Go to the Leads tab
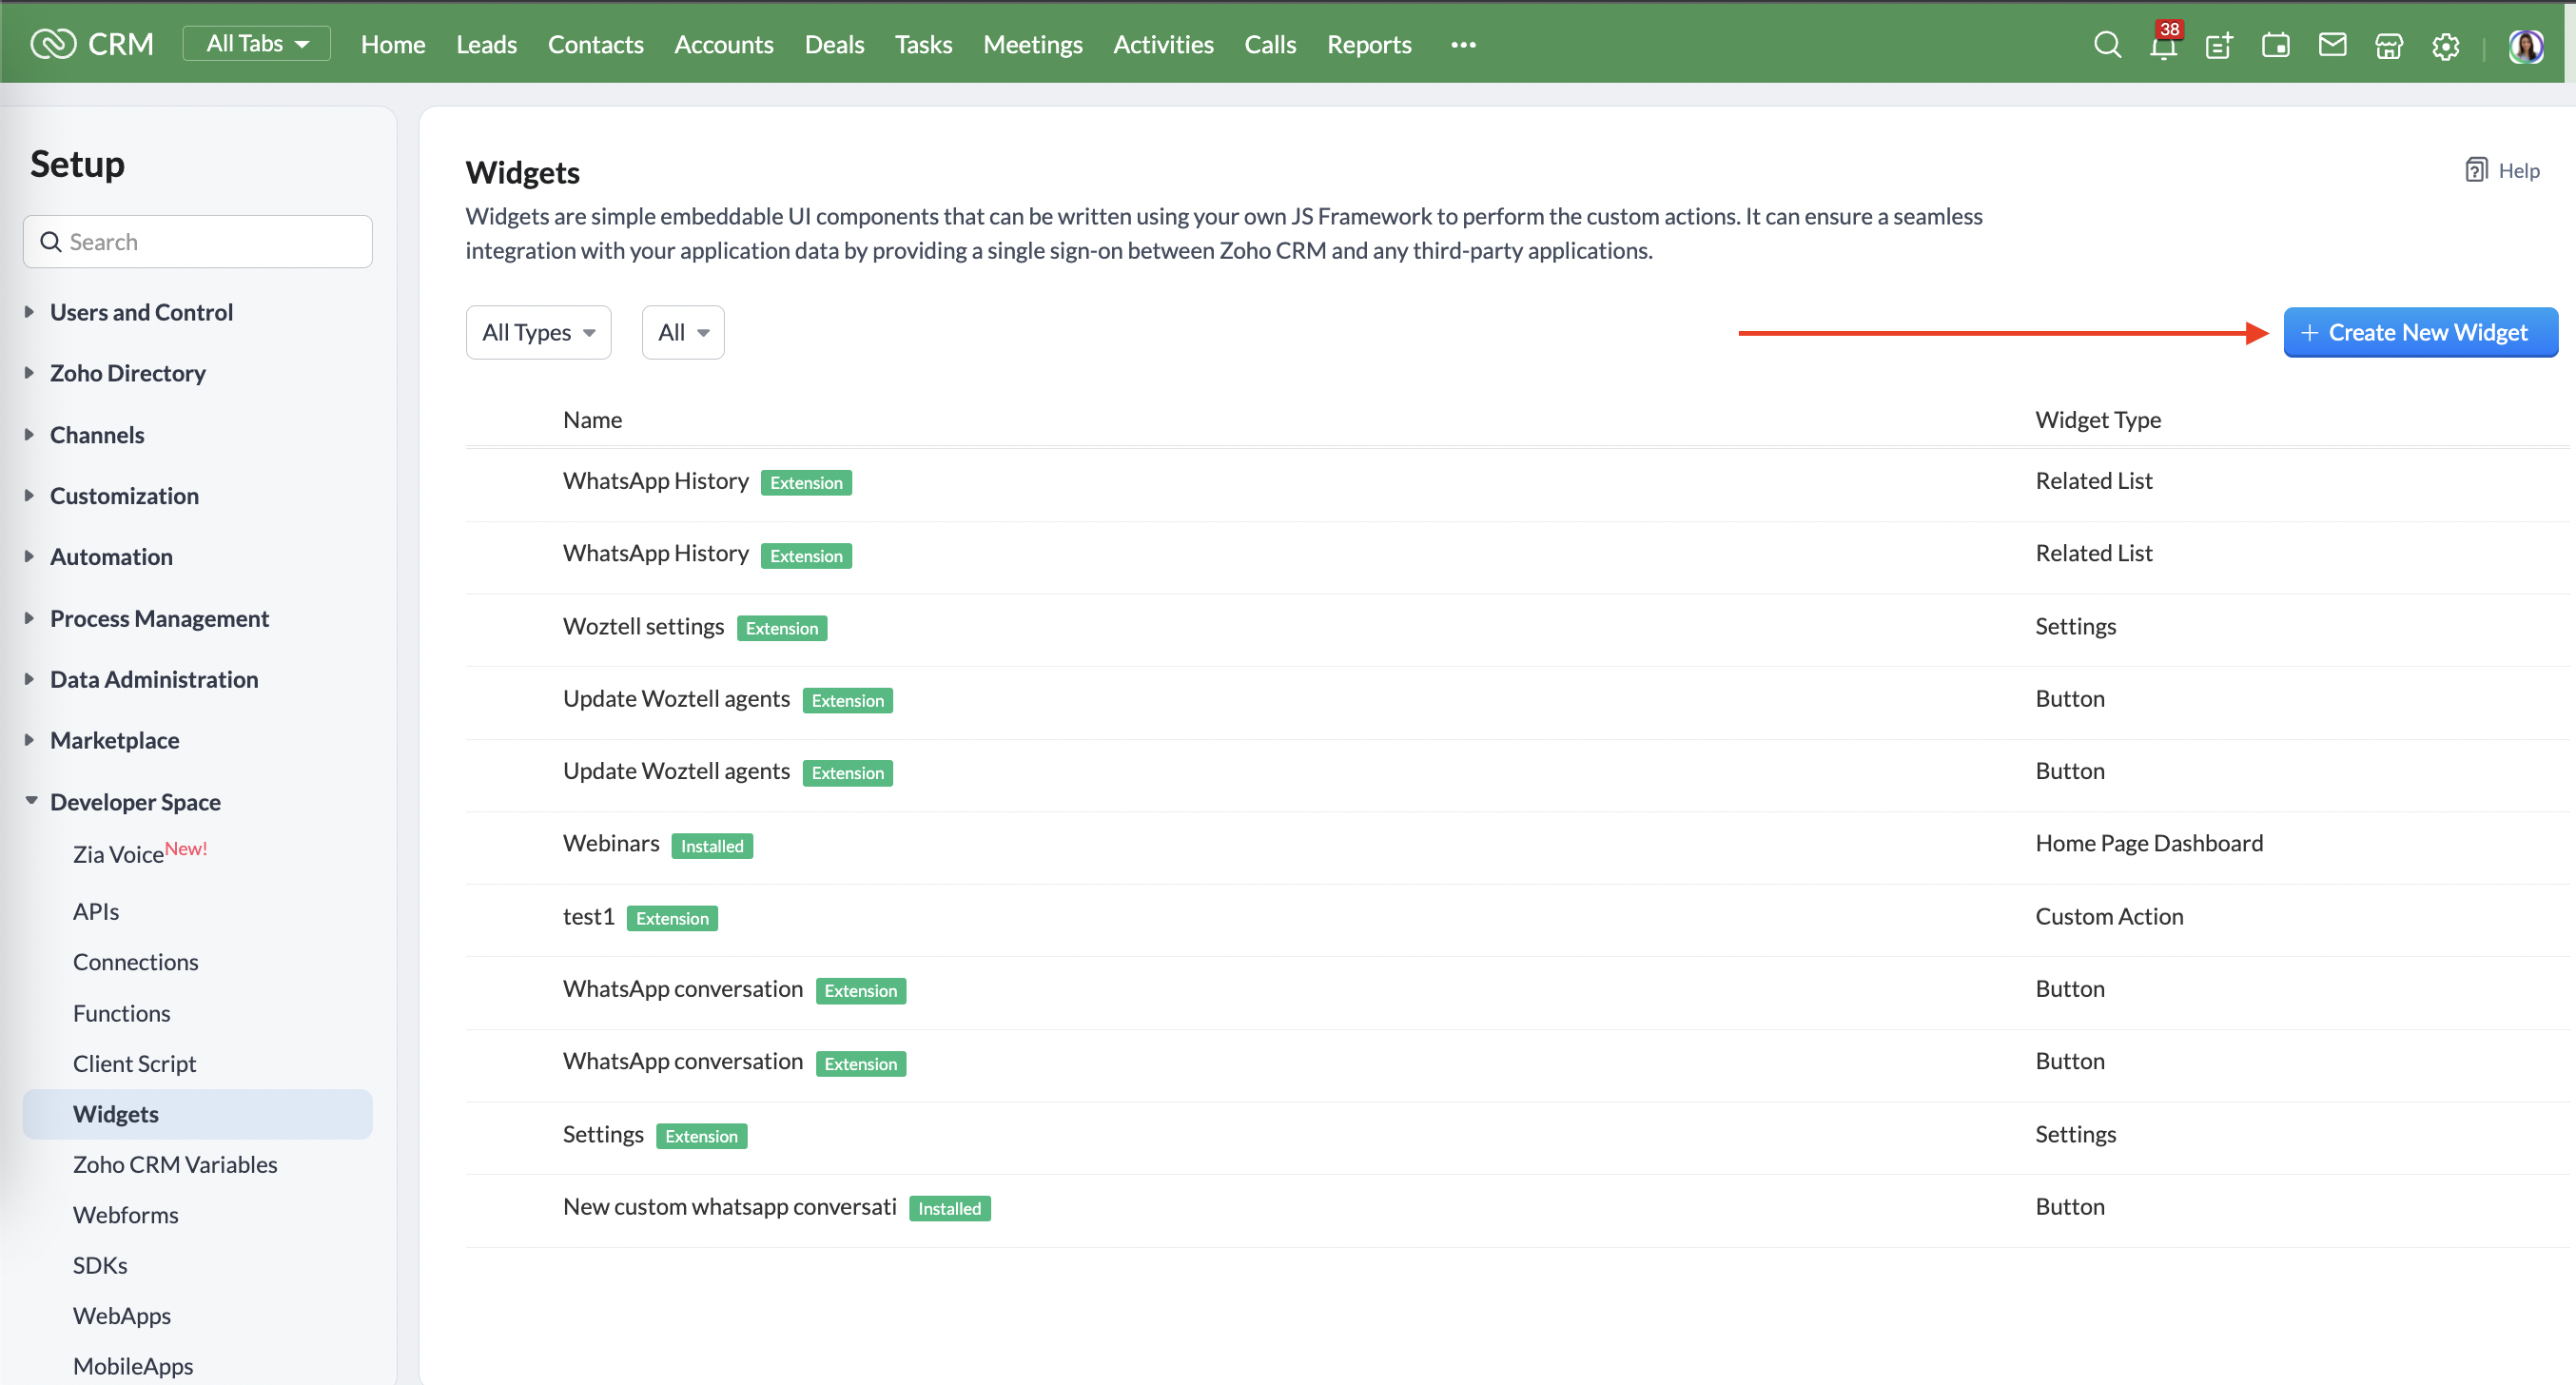 pyautogui.click(x=486, y=45)
